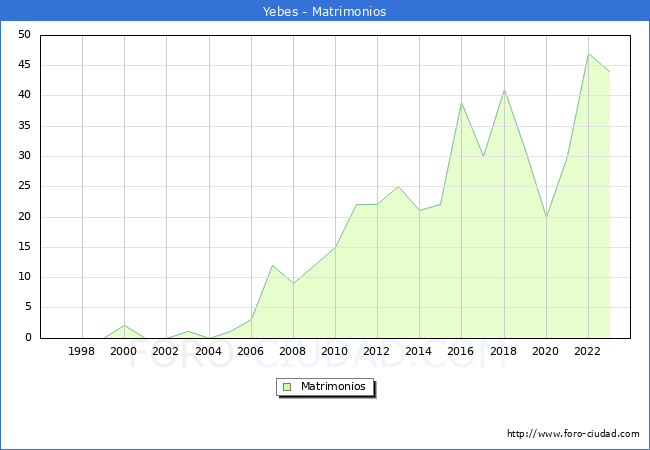Click the Matrimonios legend label
The image size is (650, 450).
333,386
